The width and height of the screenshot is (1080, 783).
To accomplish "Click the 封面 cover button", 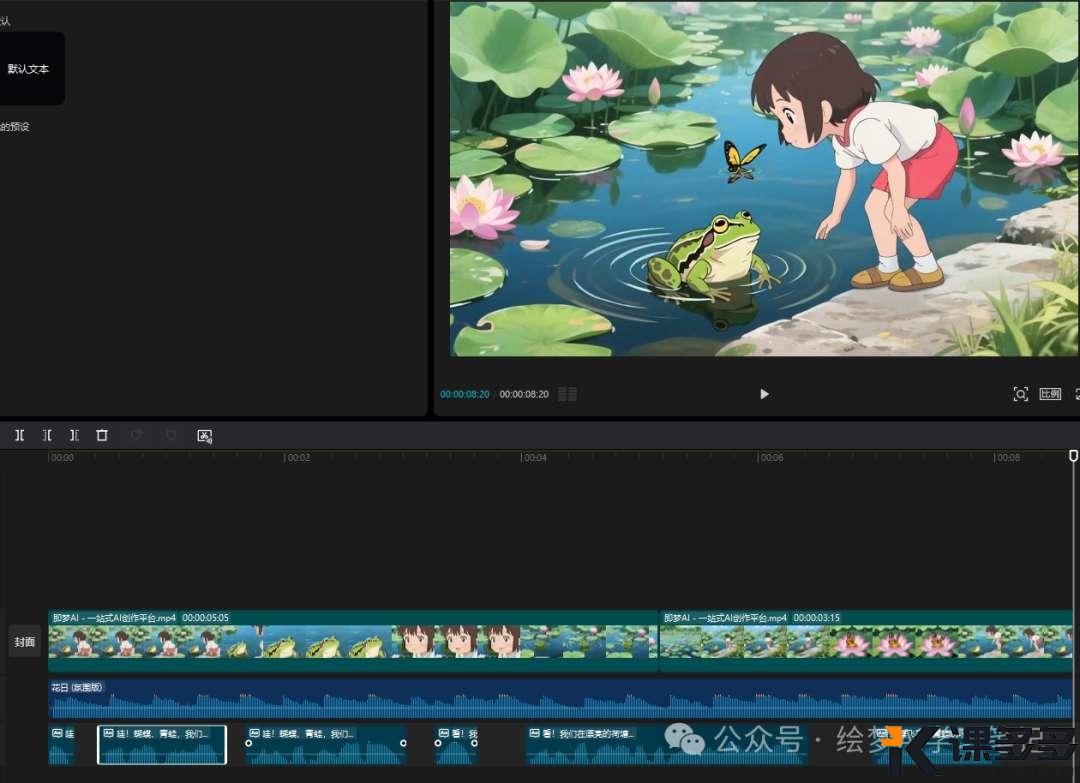I will pos(24,642).
